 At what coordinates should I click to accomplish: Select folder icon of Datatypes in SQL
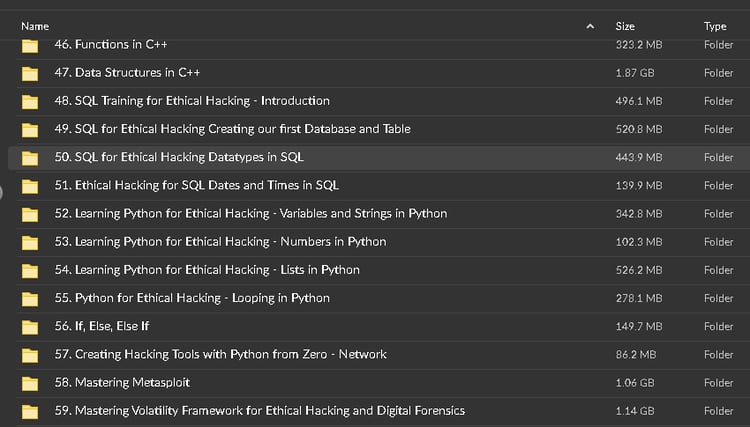point(30,157)
